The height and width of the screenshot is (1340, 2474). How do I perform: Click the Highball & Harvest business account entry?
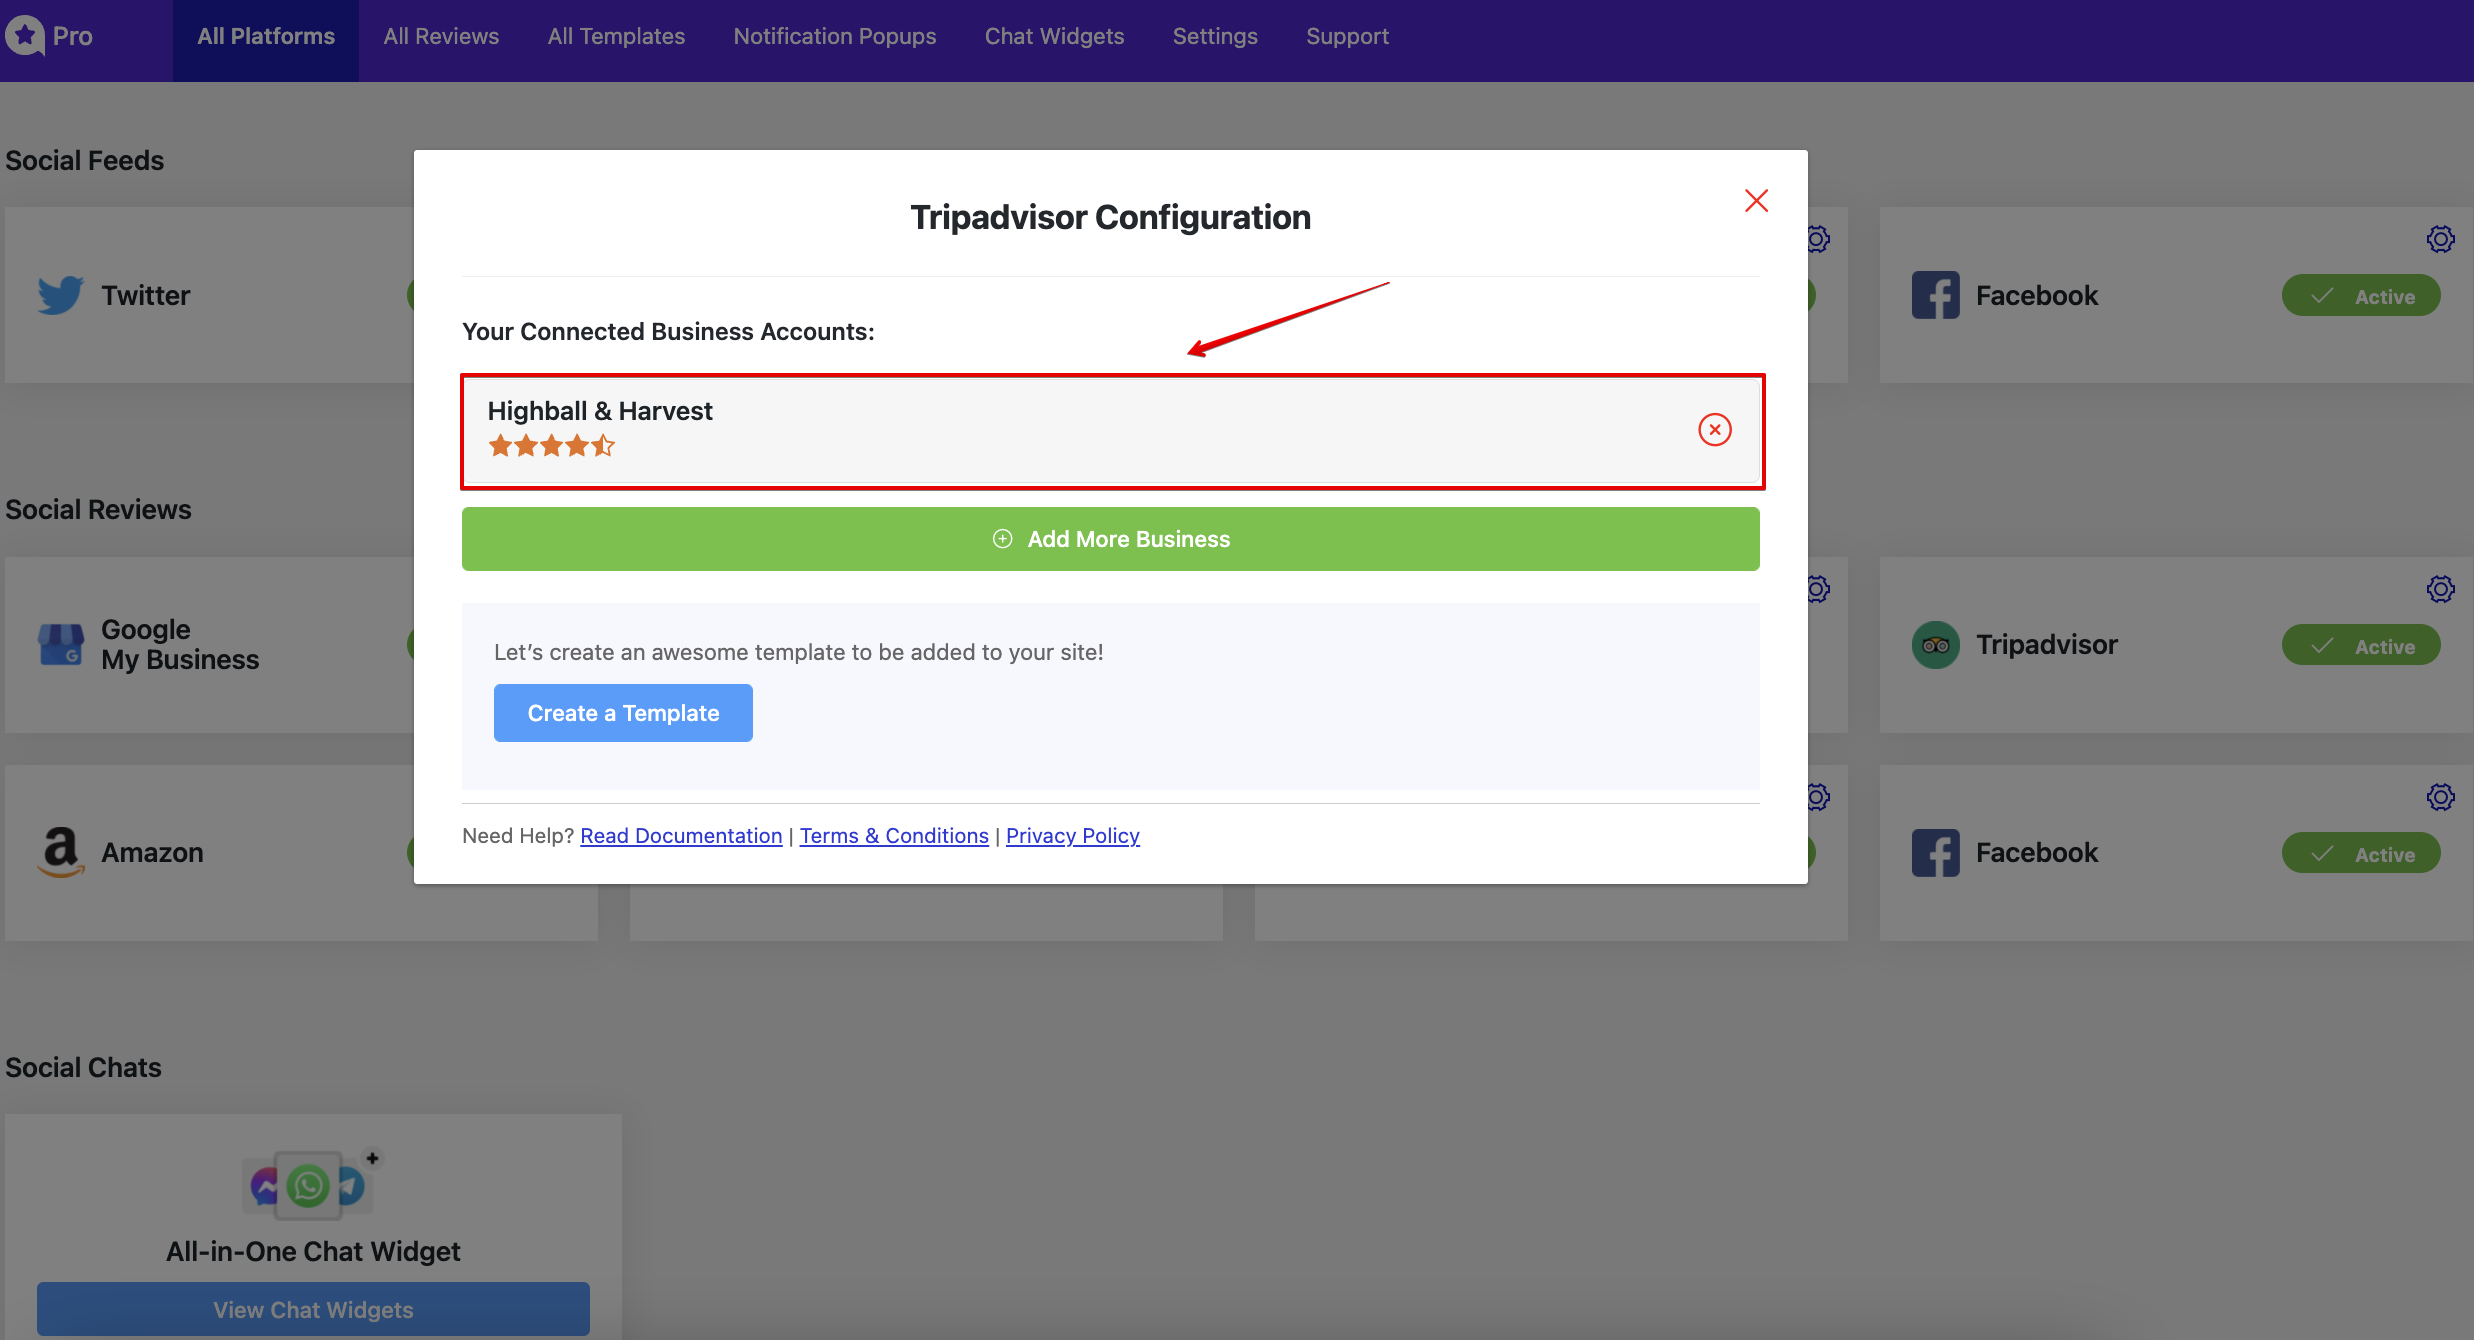[1110, 429]
